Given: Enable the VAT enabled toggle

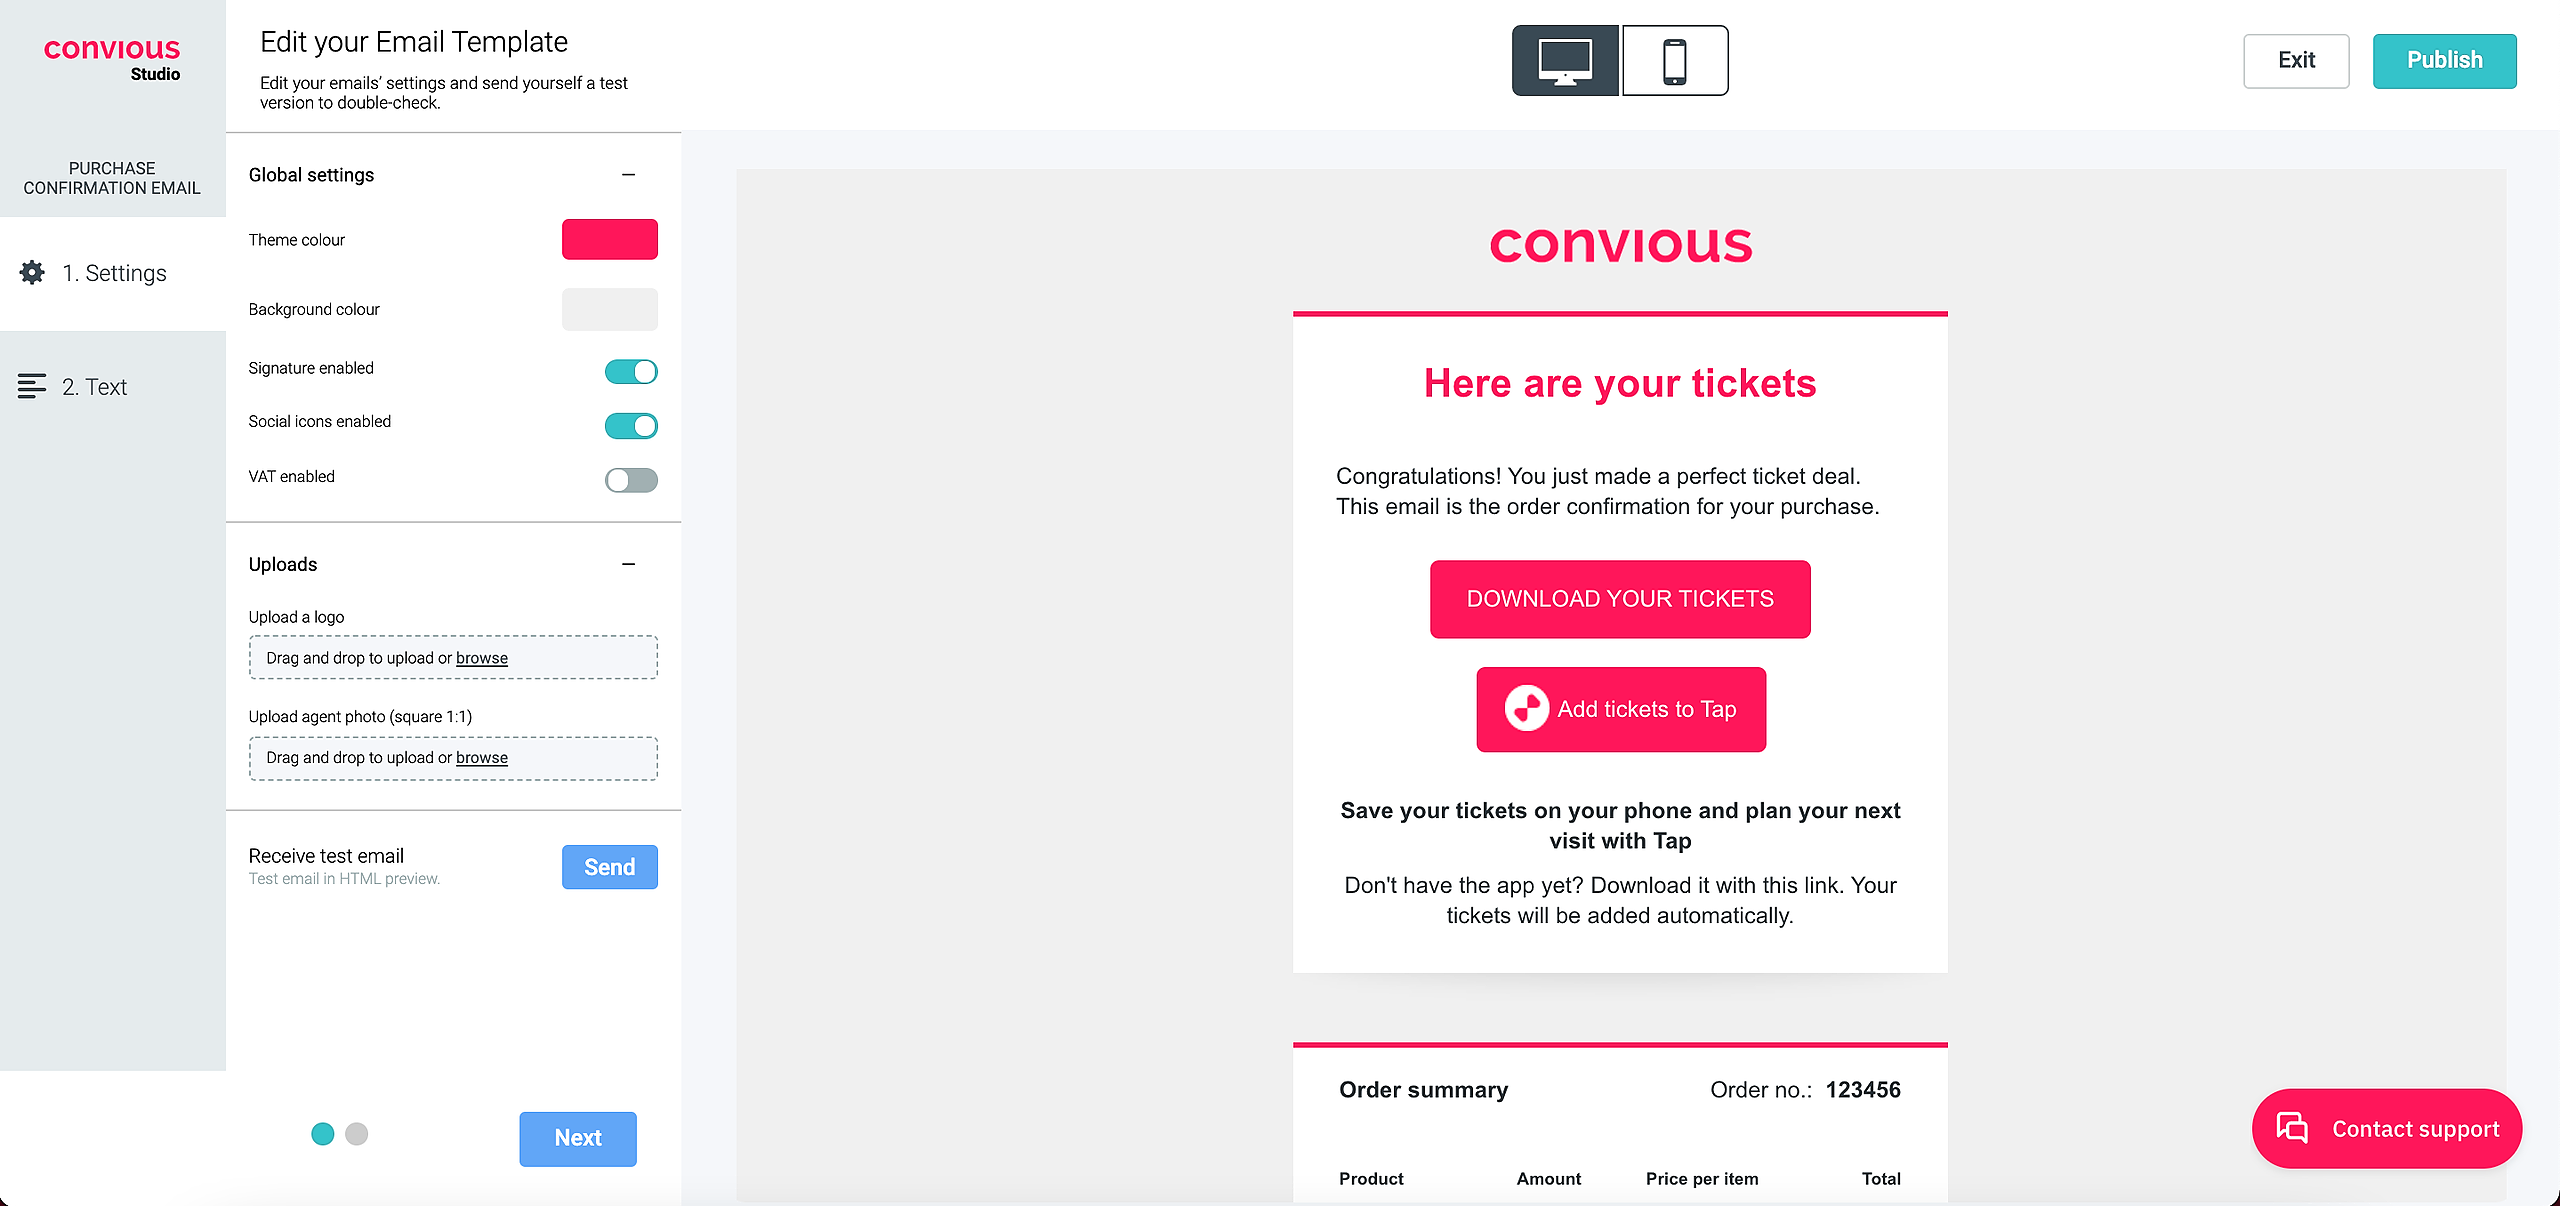Looking at the screenshot, I should click(631, 480).
